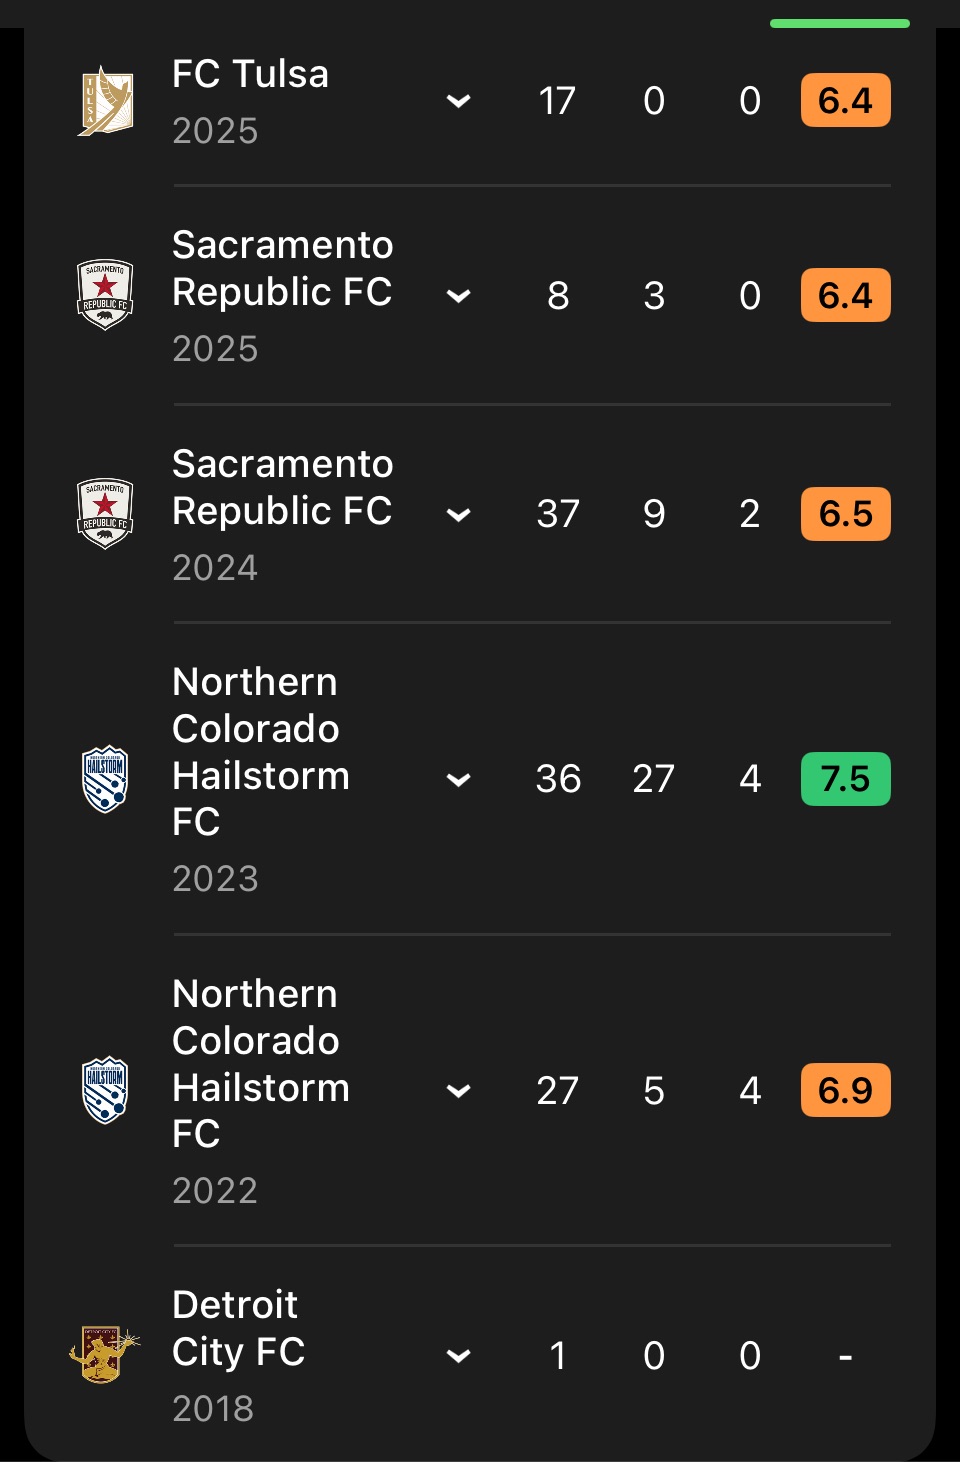Tap 27 goals stat for Hailstorm 2023

point(653,779)
